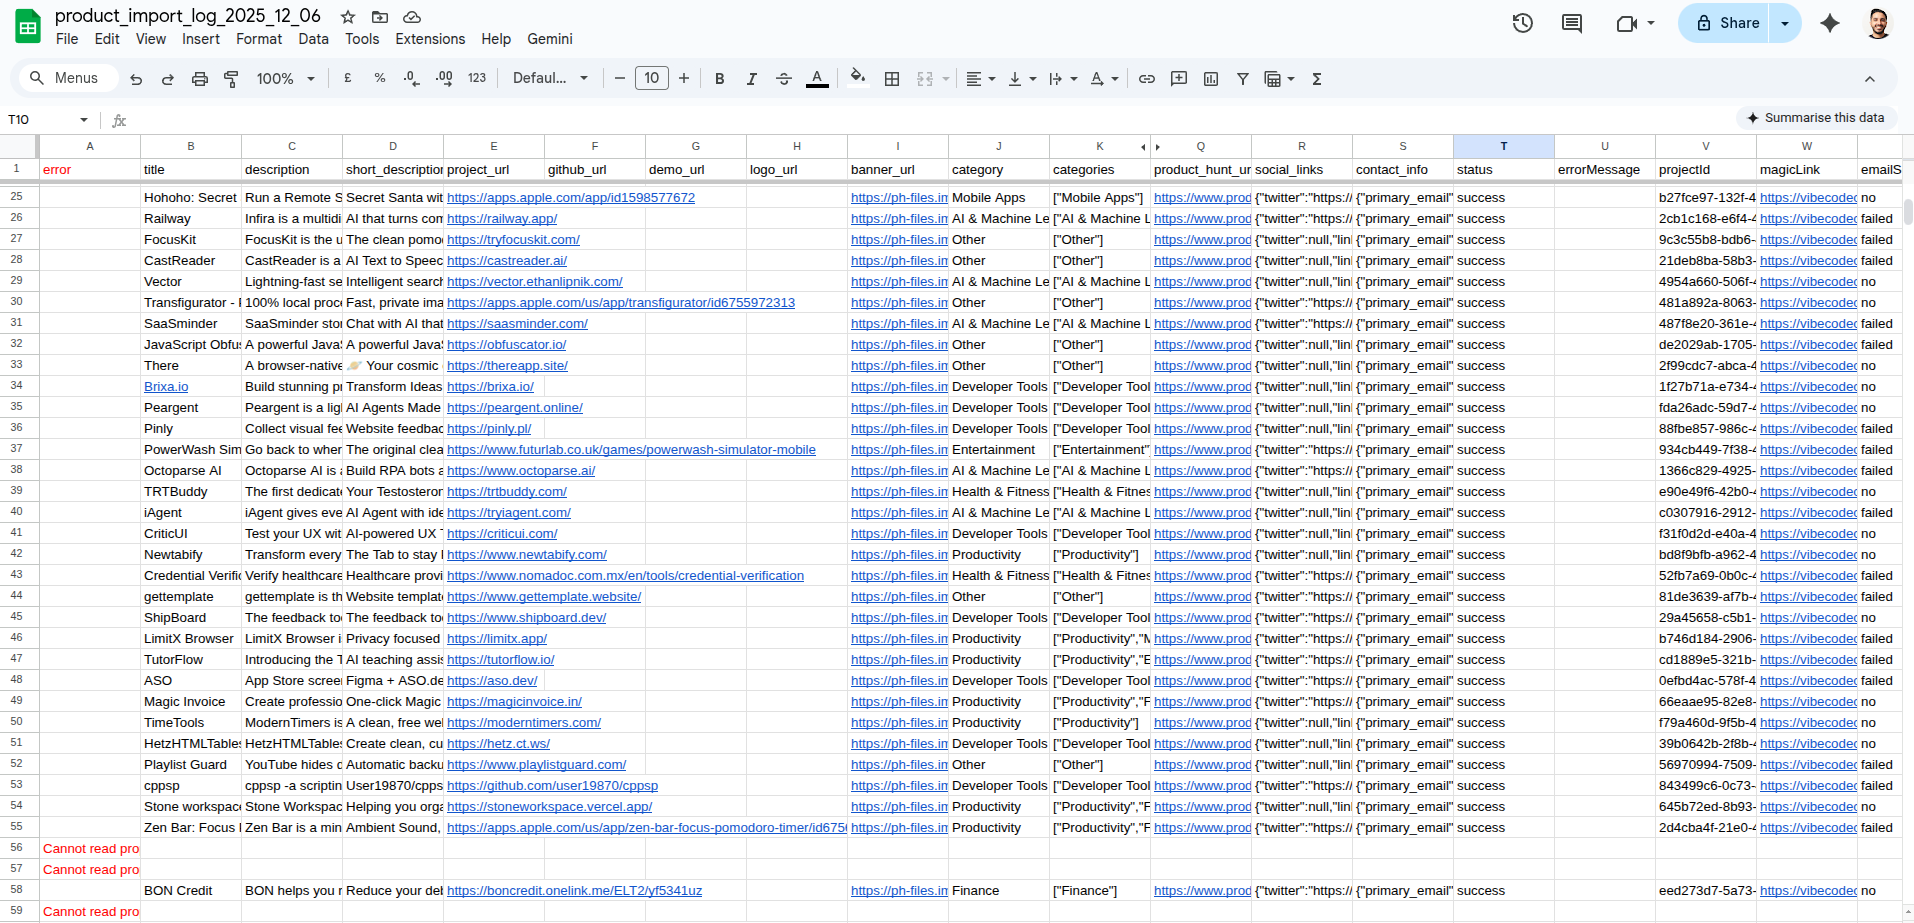Open the borders menu
The height and width of the screenshot is (923, 1914).
coord(892,79)
